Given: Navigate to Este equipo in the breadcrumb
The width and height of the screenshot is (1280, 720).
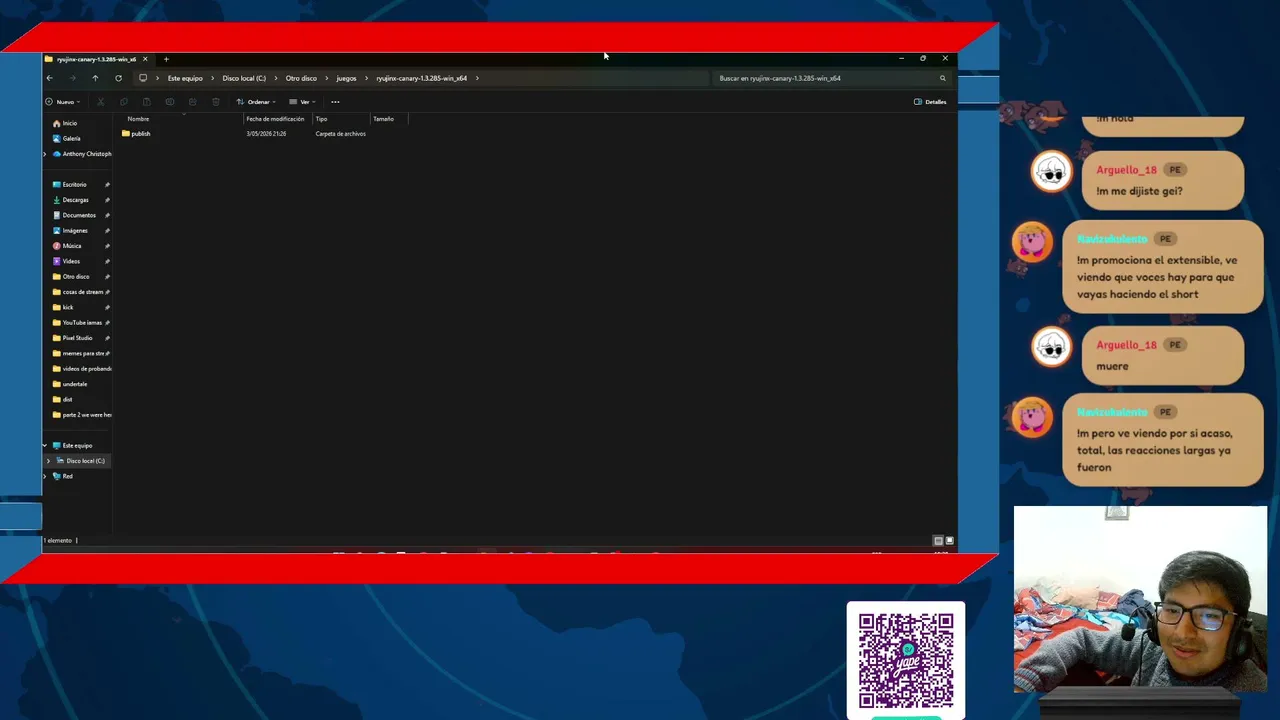Looking at the screenshot, I should tap(185, 78).
